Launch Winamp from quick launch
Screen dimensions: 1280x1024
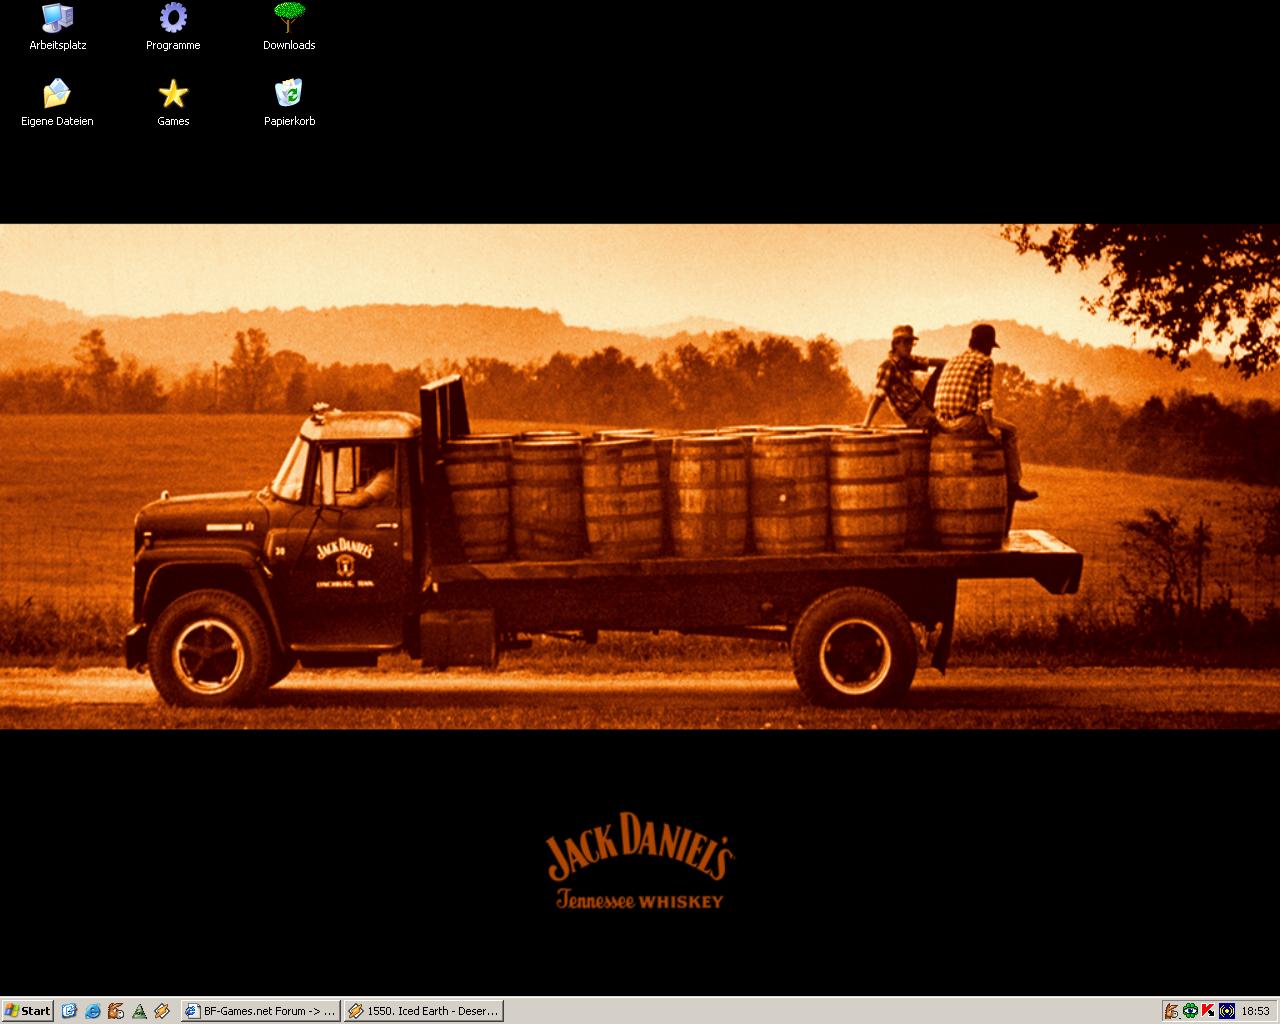point(162,1011)
